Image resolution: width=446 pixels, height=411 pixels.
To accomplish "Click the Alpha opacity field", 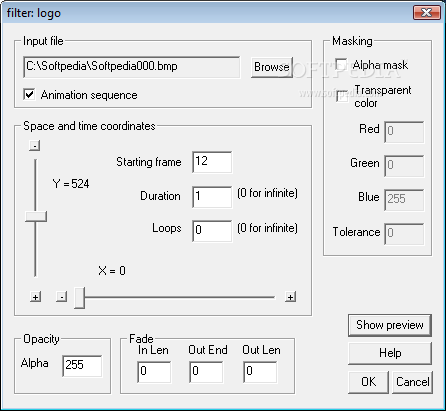I will (x=82, y=366).
